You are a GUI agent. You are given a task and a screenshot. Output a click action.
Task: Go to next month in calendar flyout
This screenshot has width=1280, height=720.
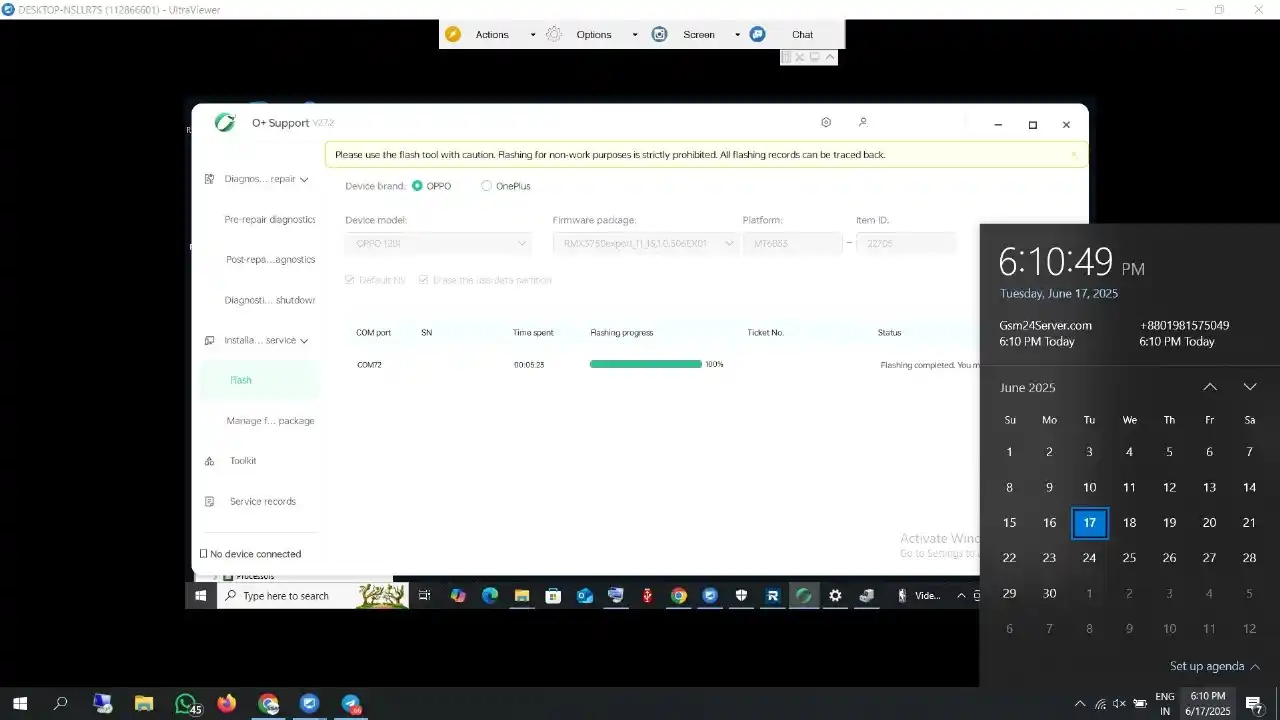point(1250,387)
